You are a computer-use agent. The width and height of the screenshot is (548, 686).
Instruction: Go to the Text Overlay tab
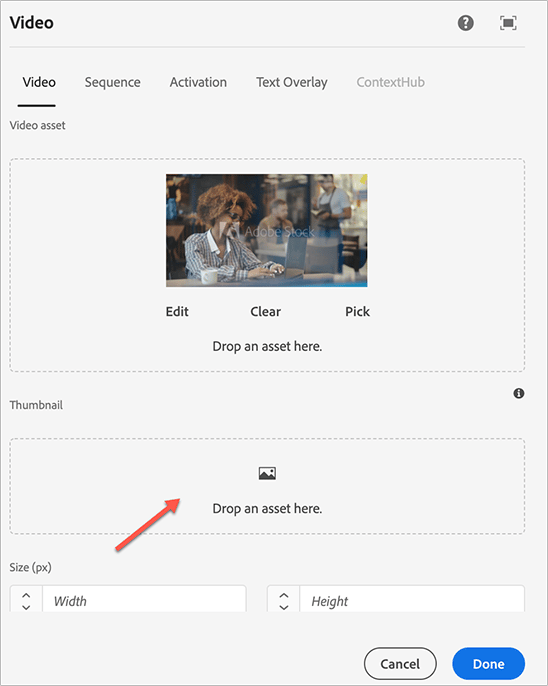click(x=292, y=82)
